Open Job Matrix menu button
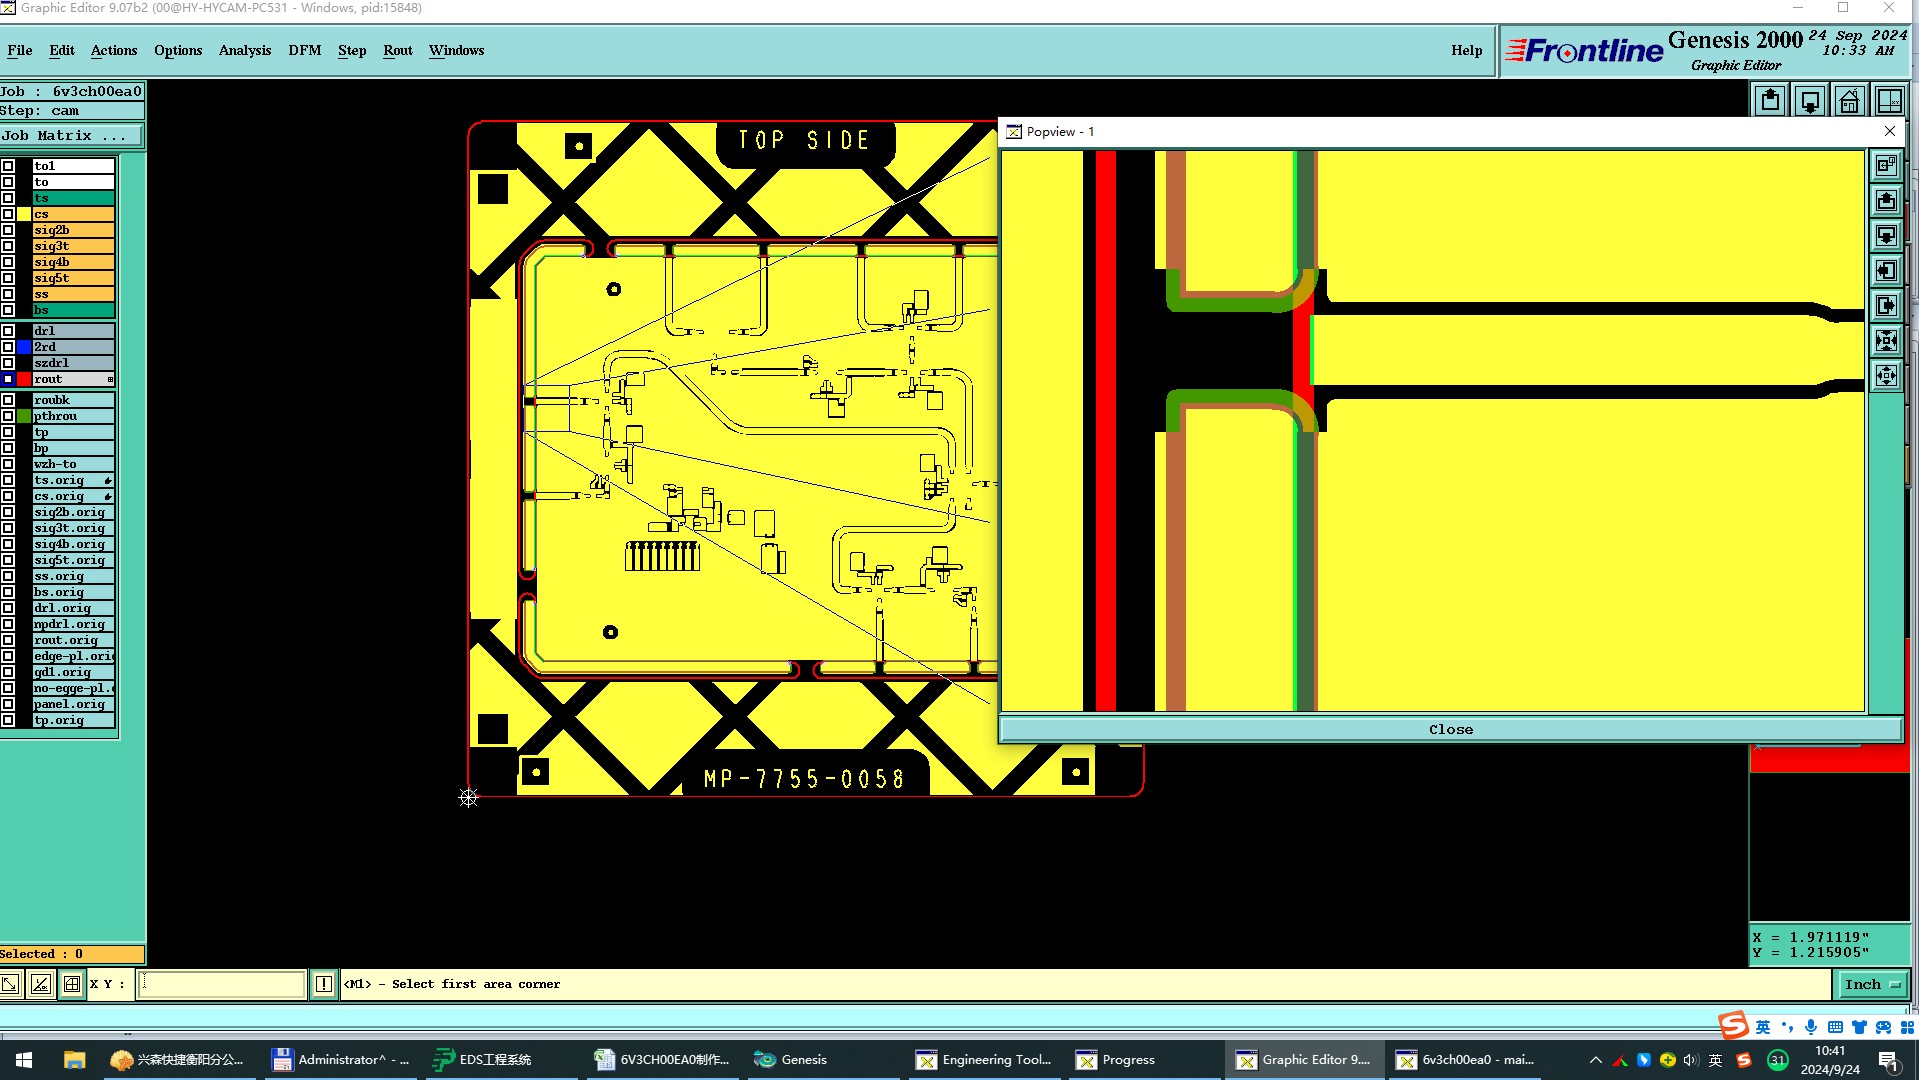This screenshot has width=1919, height=1080. point(71,135)
